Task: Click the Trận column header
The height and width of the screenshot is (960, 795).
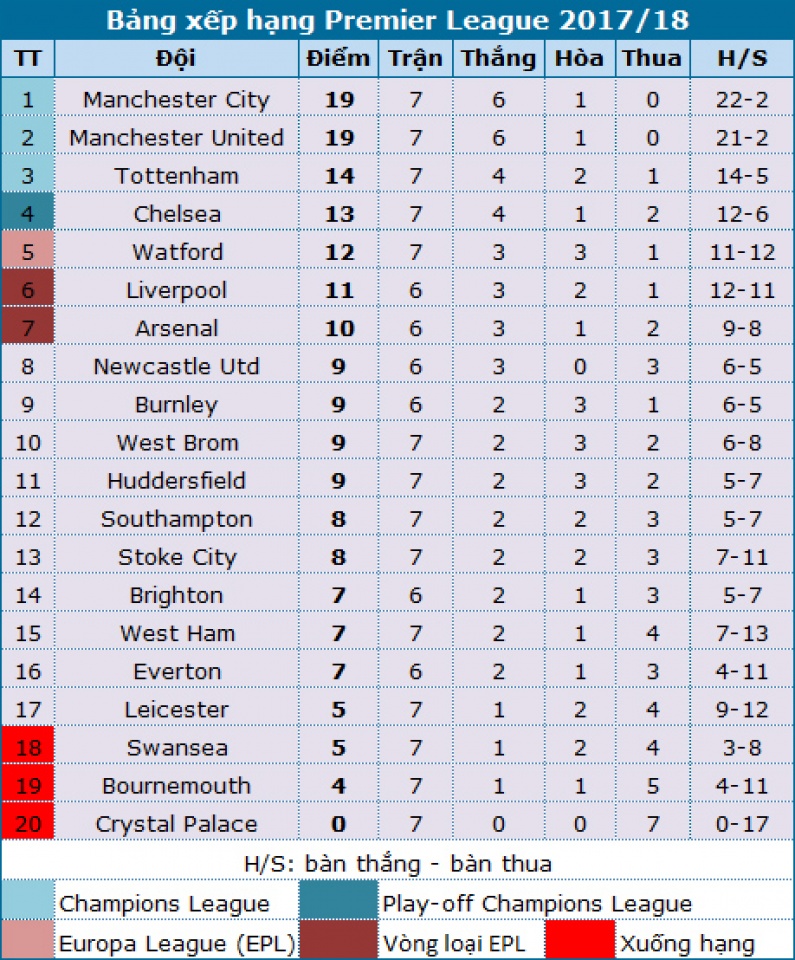Action: [x=415, y=59]
